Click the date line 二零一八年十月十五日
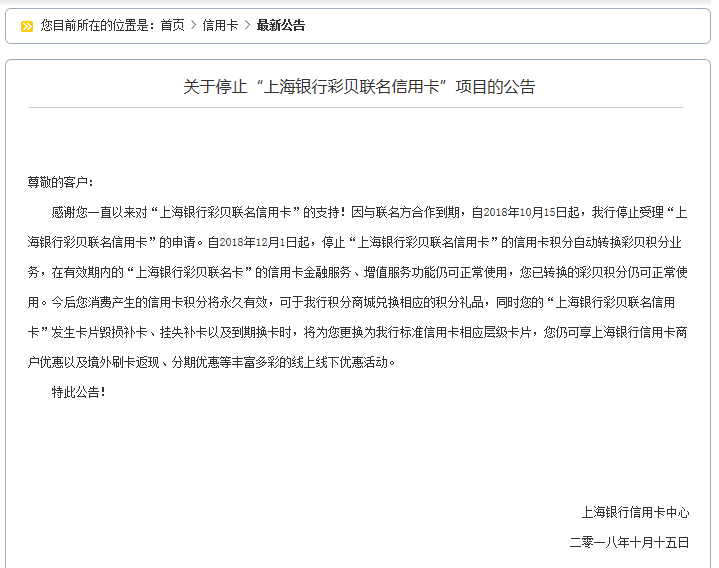719x568 pixels. 629,543
